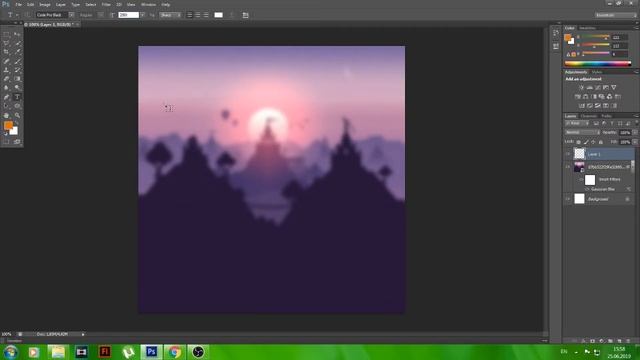The width and height of the screenshot is (640, 360).
Task: Select the Brush tool
Action: click(x=17, y=61)
